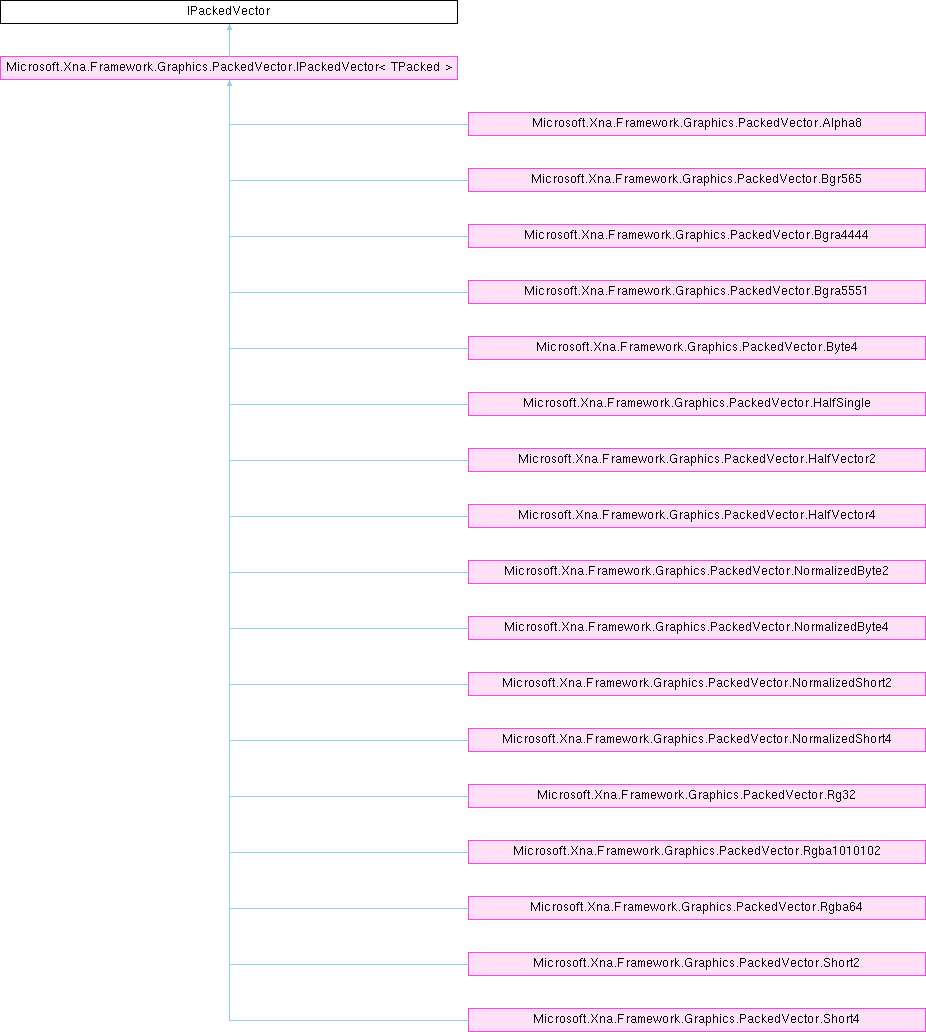Open the PackedVector.Bgra5551 class link
Screen dimensions: 926x1032
point(697,292)
